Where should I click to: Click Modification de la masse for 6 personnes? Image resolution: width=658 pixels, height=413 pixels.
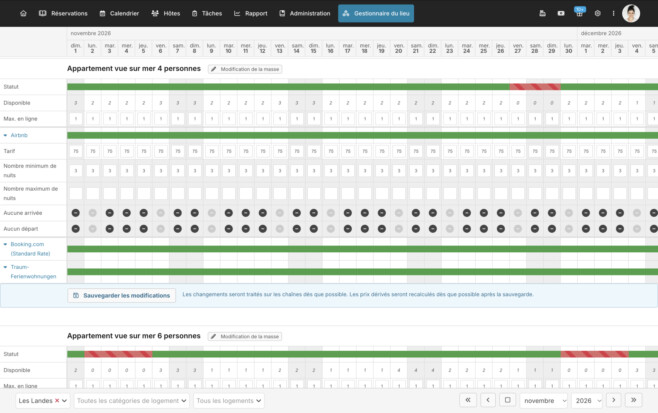245,336
